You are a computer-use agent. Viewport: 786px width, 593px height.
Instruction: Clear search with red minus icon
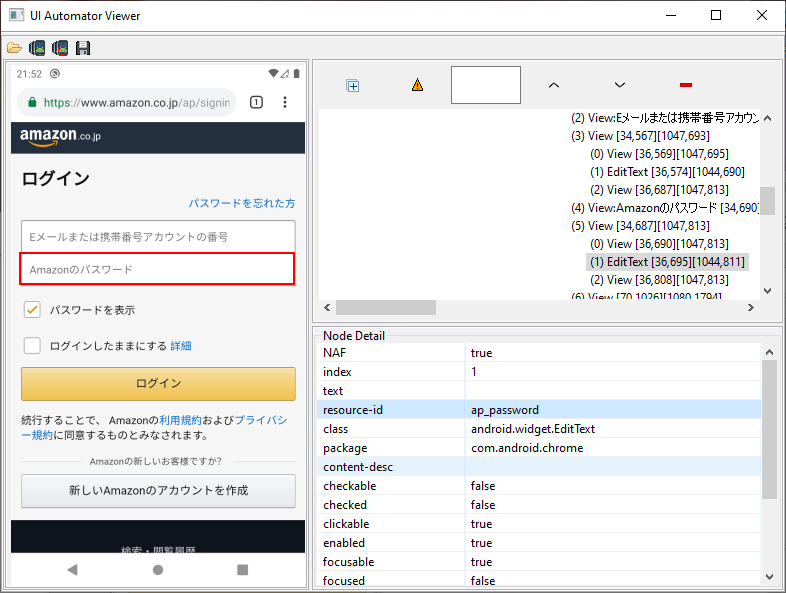coord(686,85)
